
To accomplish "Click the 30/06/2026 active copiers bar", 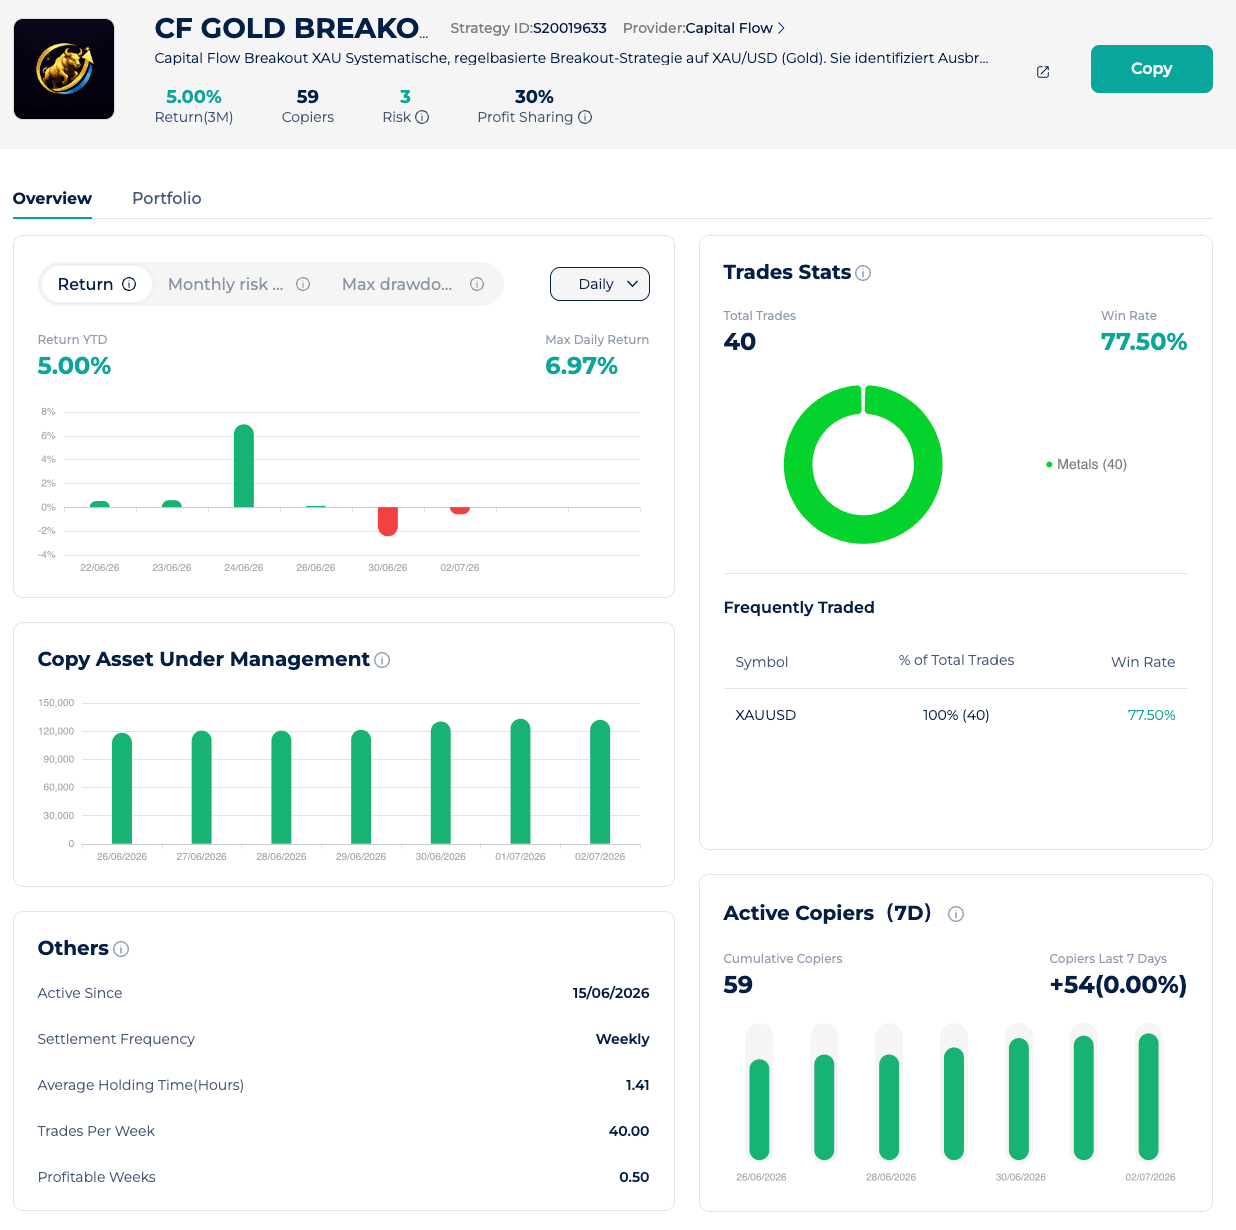I will tap(1019, 1099).
